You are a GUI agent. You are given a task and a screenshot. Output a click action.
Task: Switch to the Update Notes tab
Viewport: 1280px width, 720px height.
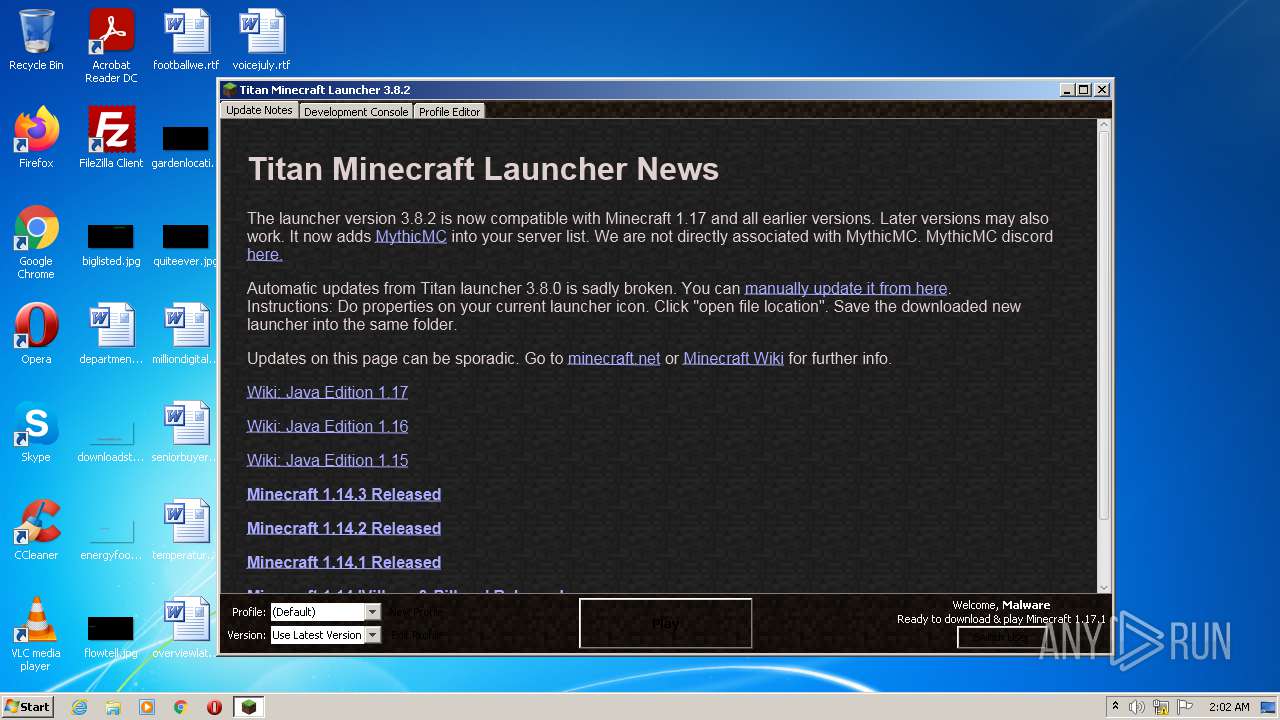click(x=259, y=110)
